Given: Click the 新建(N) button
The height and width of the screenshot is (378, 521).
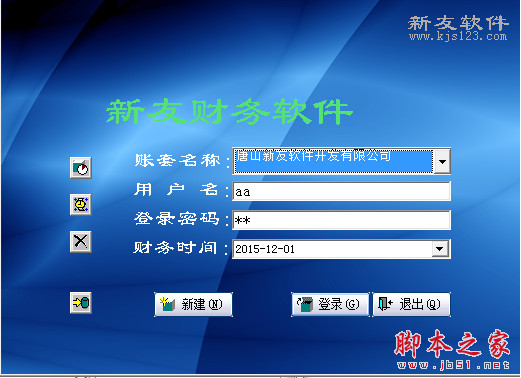Looking at the screenshot, I should point(193,304).
